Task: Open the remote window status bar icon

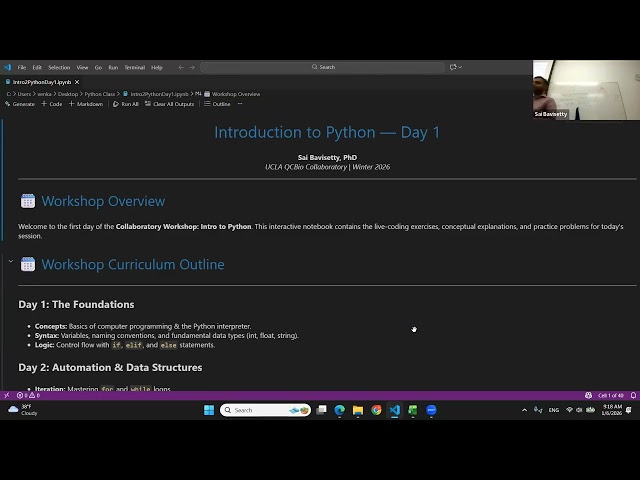Action: pyautogui.click(x=6, y=395)
